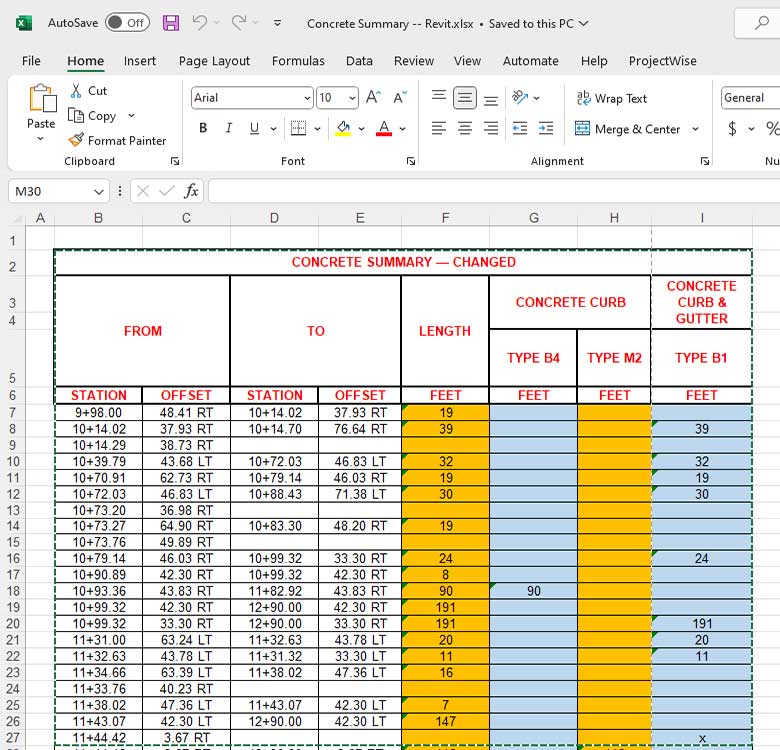780x750 pixels.
Task: Open the Customize Quick Access Toolbar menu
Action: [x=278, y=23]
